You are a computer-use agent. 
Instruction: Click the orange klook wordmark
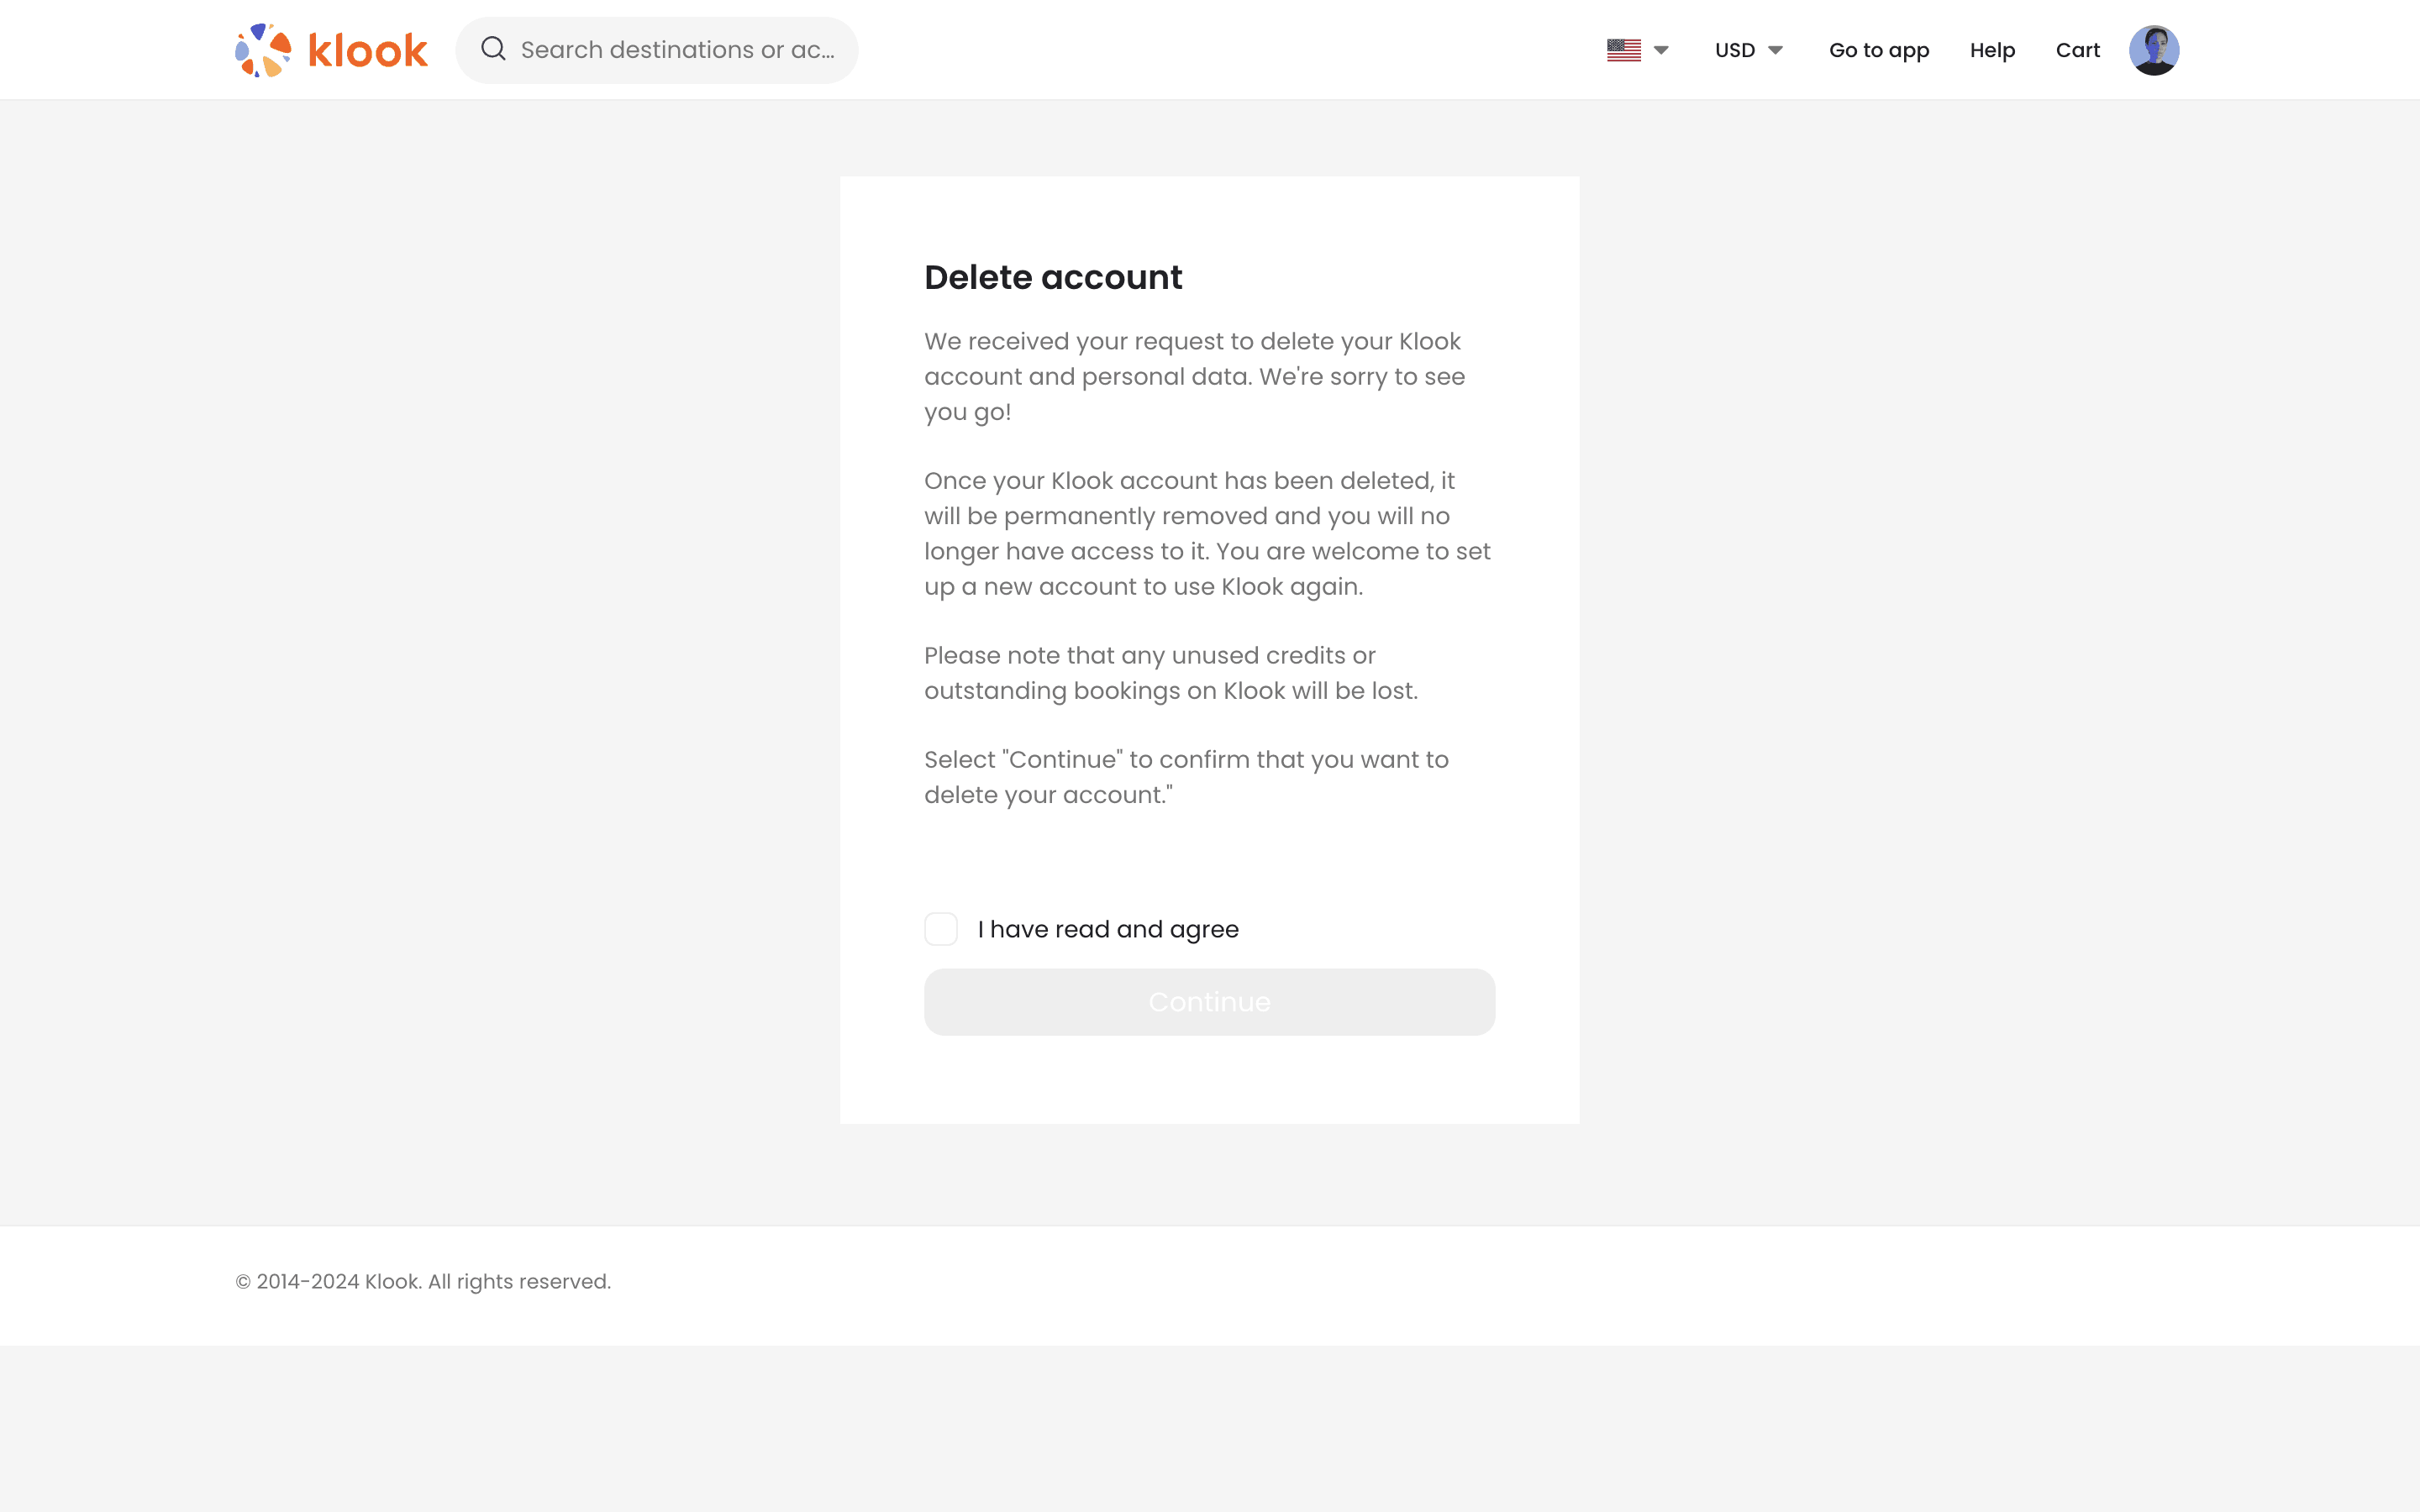pyautogui.click(x=368, y=51)
